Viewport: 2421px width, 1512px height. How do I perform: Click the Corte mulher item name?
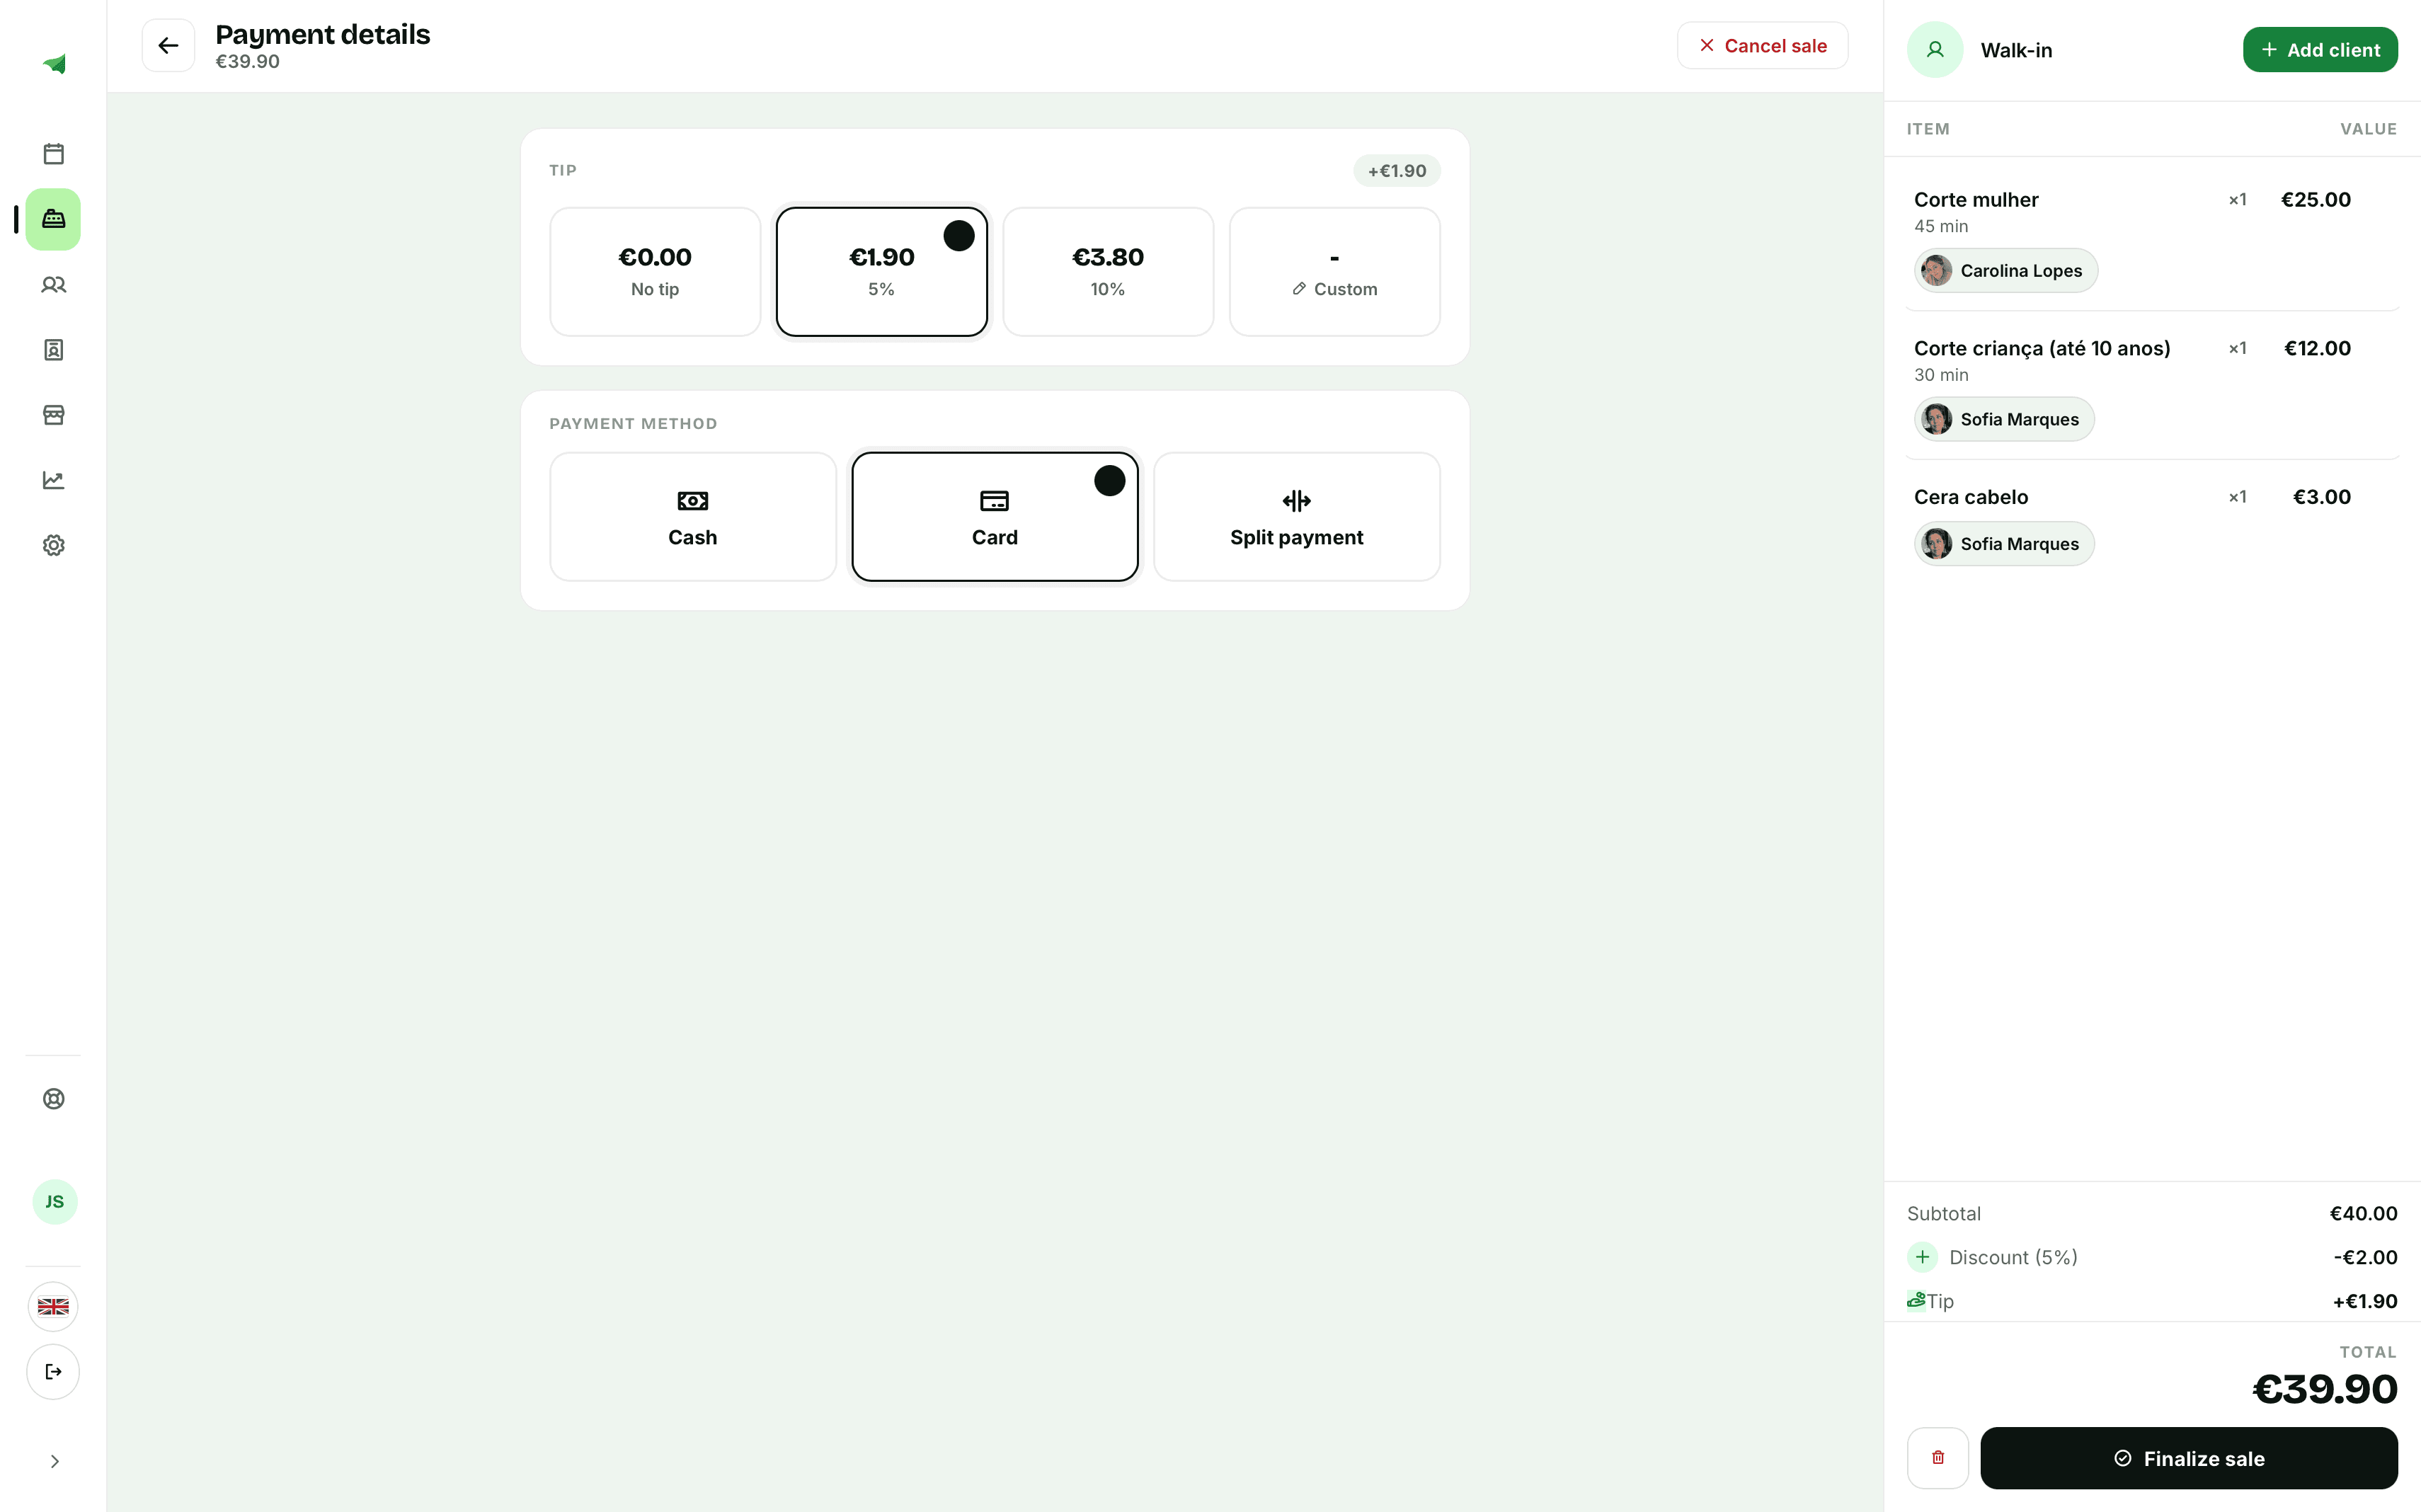(x=1976, y=200)
